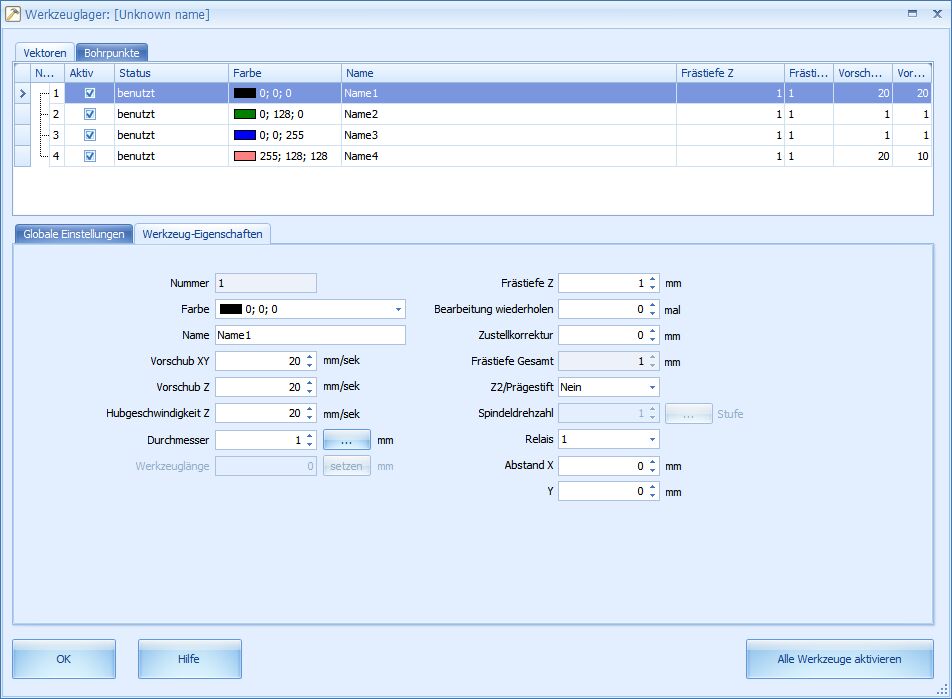Toggle Aktiv checkbox for Name3 row
This screenshot has width=952, height=699.
tap(90, 135)
